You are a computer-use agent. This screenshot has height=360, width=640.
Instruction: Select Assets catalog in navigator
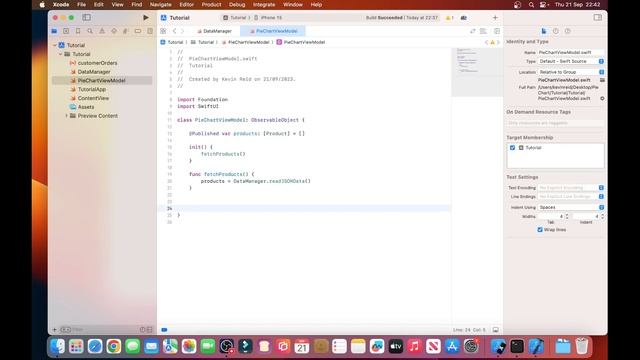pos(86,107)
